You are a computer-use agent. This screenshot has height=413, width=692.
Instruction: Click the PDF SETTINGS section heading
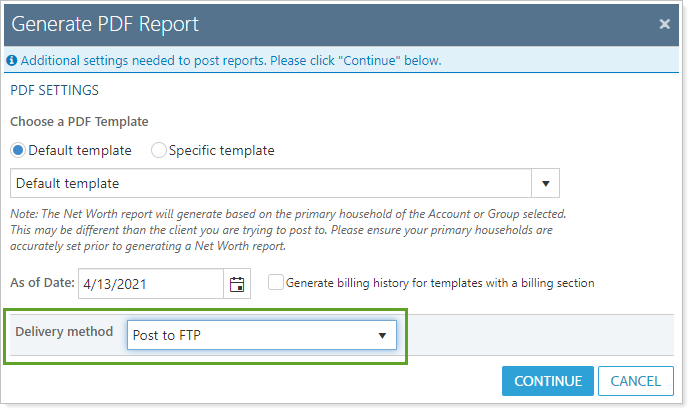pos(54,90)
